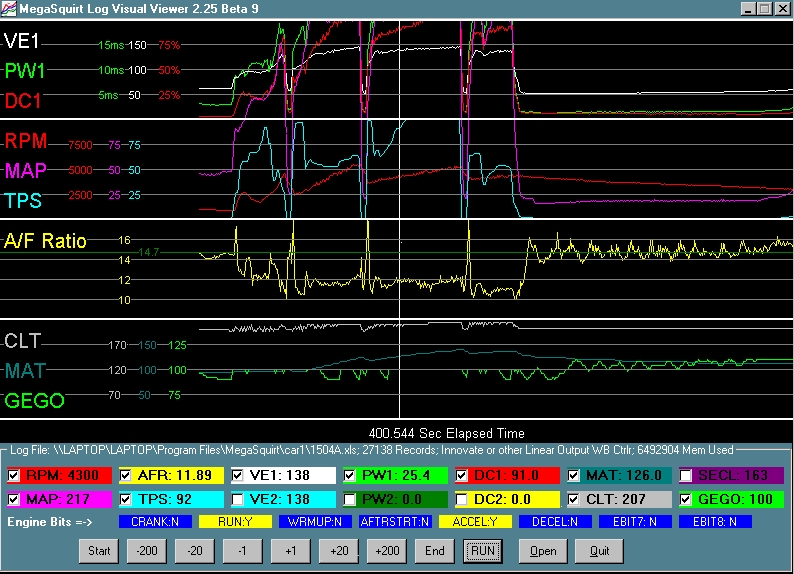Screen dimensions: 794x574
Task: Click the DC1 graph label
Action: click(23, 101)
